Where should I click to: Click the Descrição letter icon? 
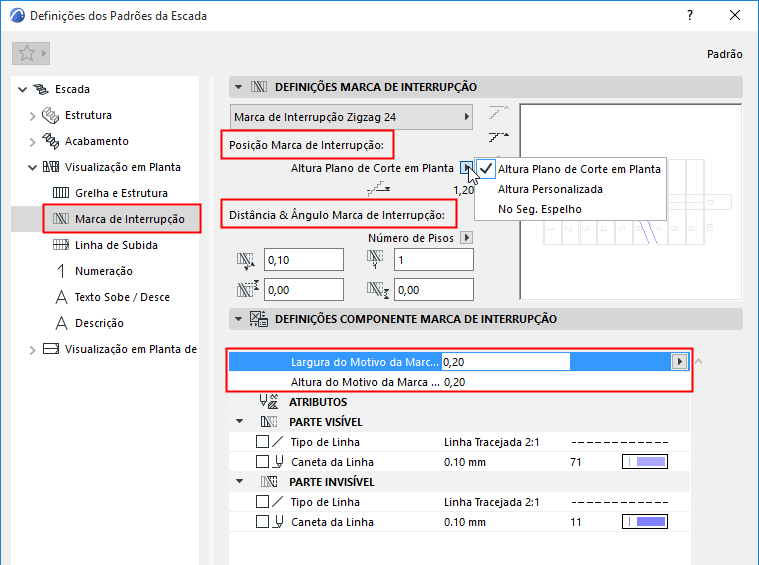click(x=61, y=323)
